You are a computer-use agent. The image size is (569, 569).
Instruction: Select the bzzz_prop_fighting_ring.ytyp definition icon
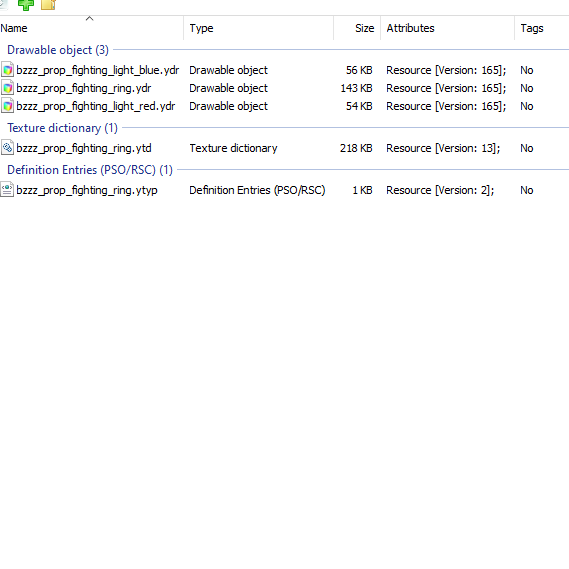tap(7, 190)
